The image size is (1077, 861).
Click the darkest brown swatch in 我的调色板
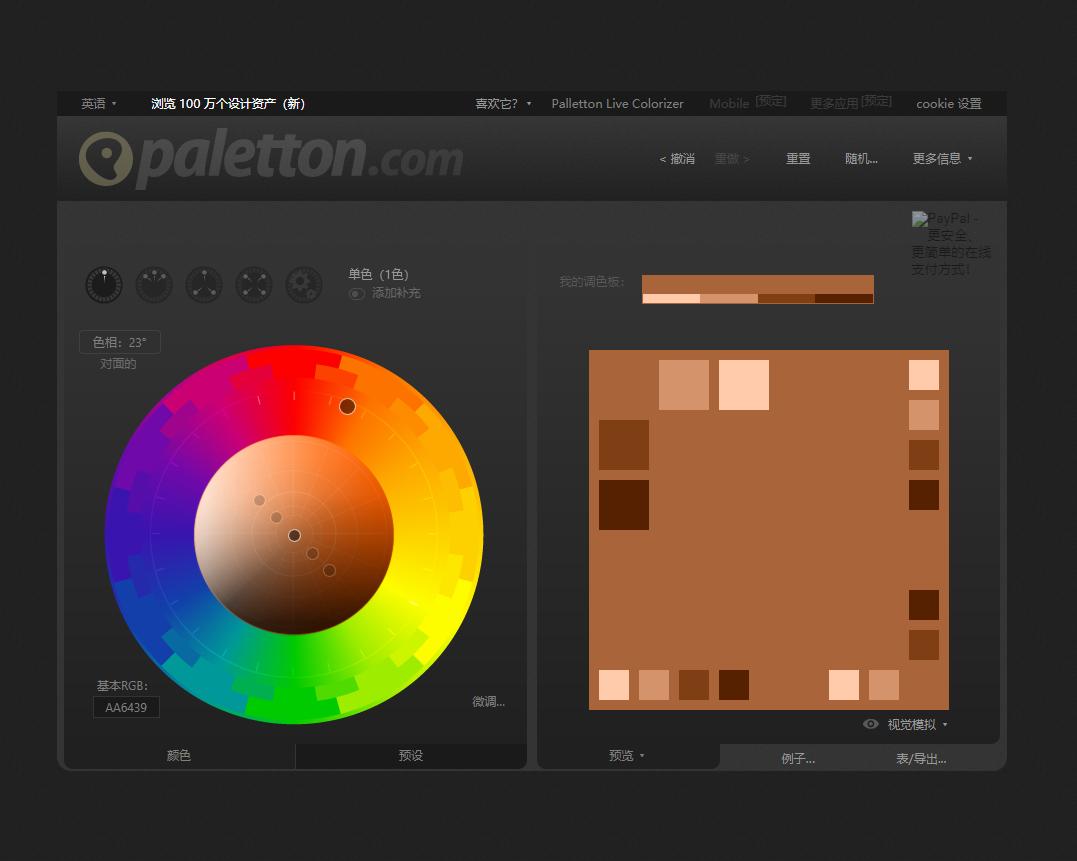point(844,298)
